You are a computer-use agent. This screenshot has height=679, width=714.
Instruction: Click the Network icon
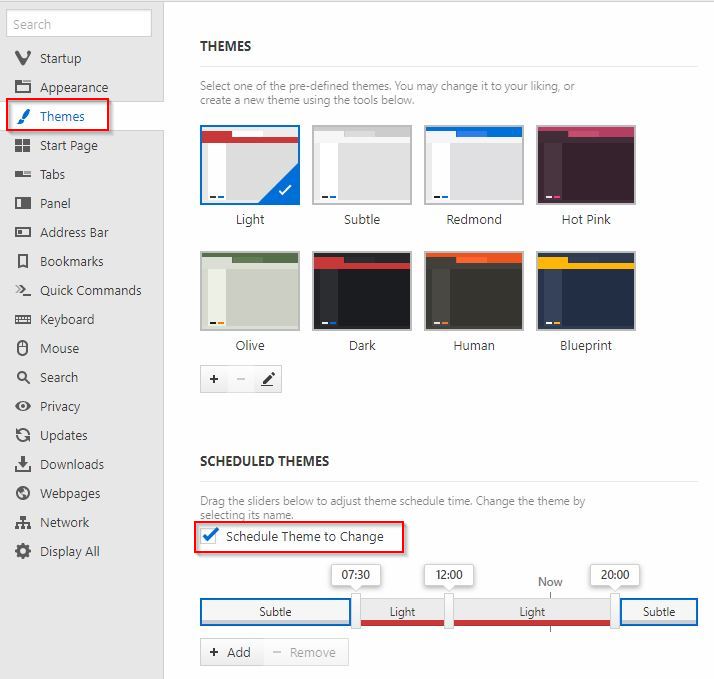(x=23, y=522)
